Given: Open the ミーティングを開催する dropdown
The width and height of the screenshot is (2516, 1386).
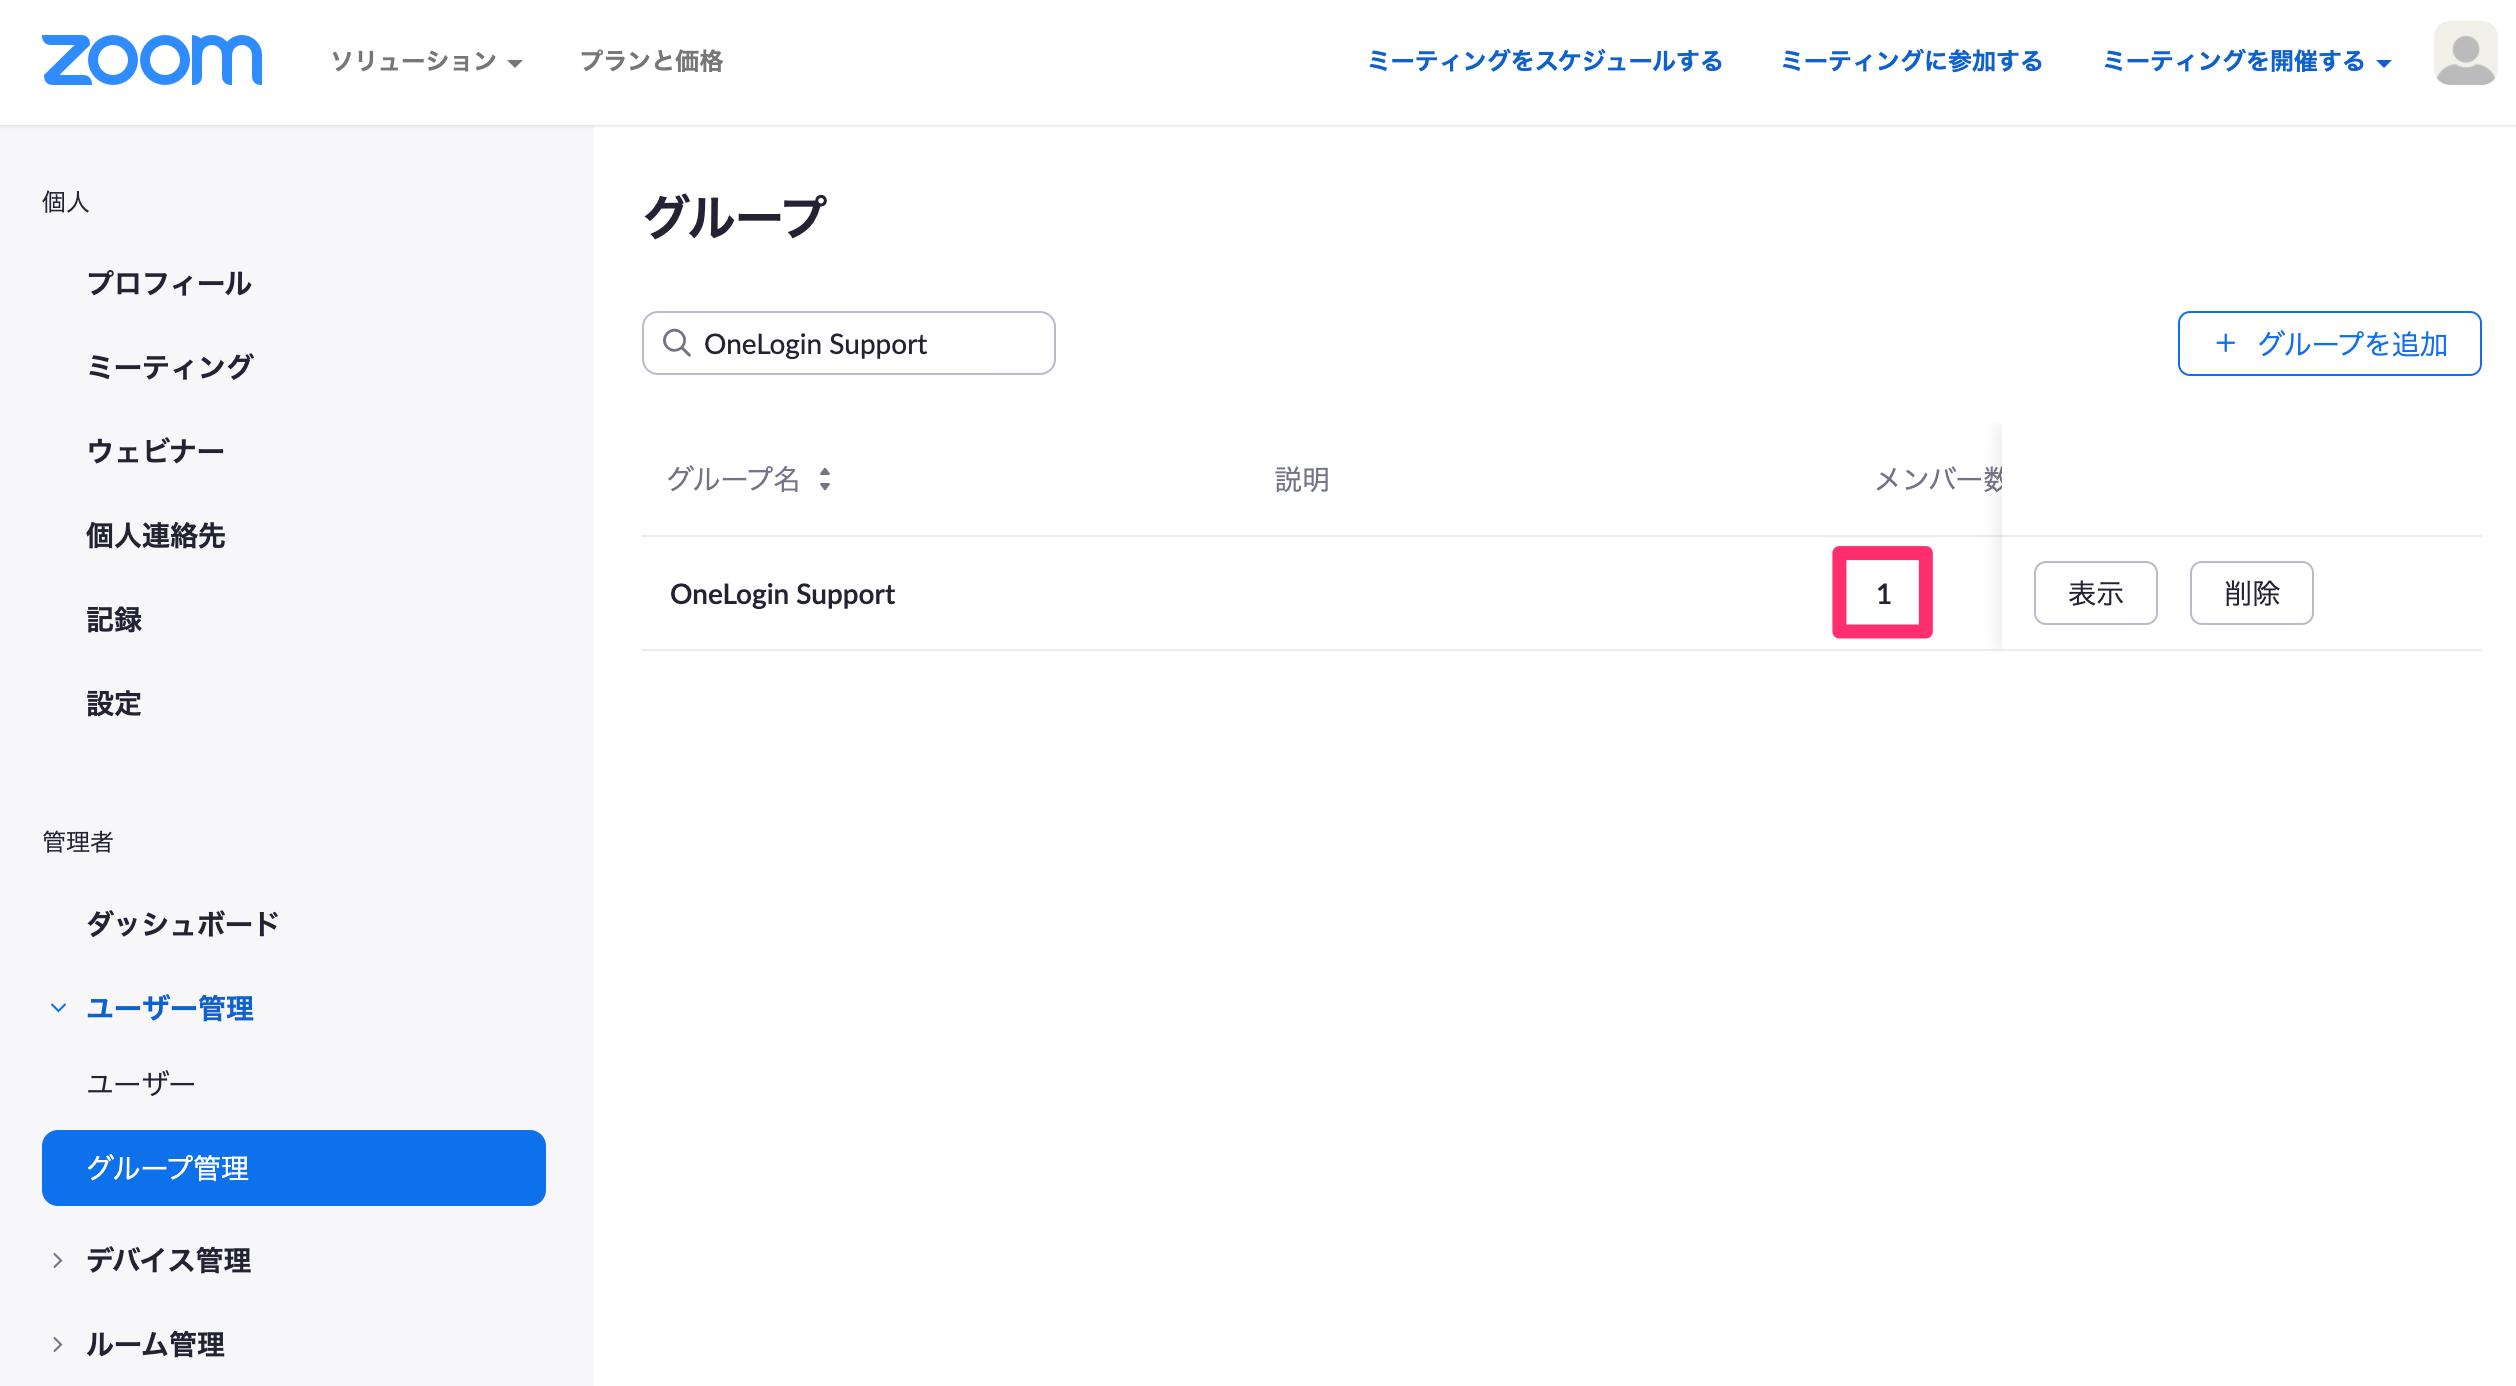Looking at the screenshot, I should pos(2246,61).
